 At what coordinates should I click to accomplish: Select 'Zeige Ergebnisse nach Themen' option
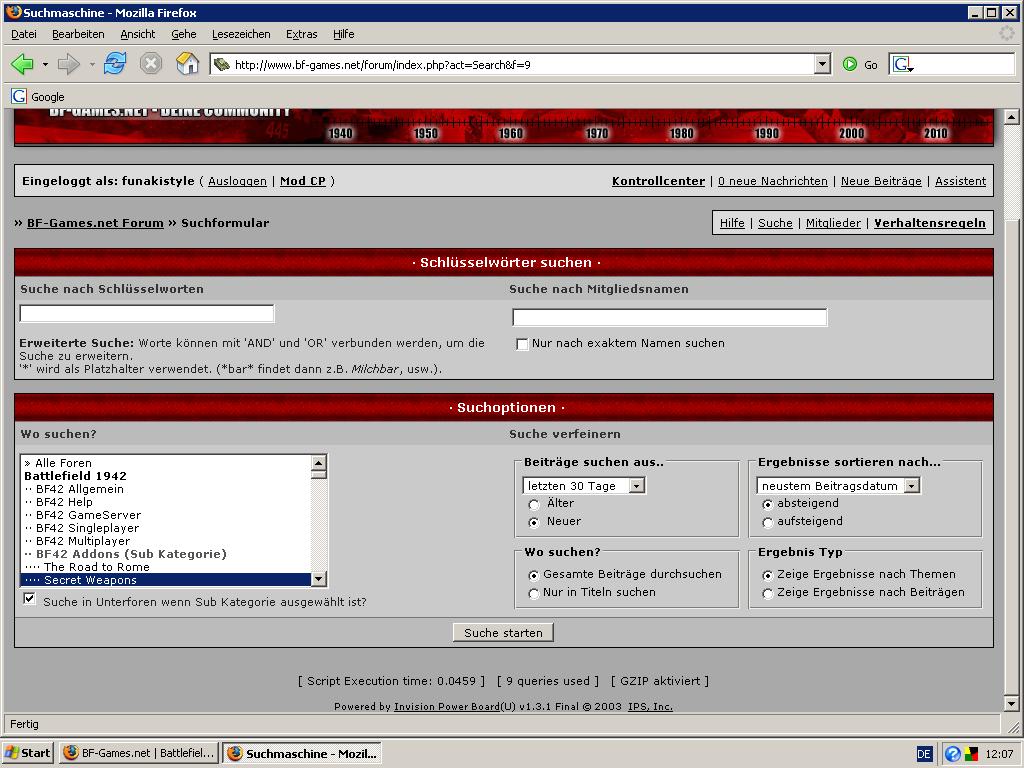click(x=767, y=575)
